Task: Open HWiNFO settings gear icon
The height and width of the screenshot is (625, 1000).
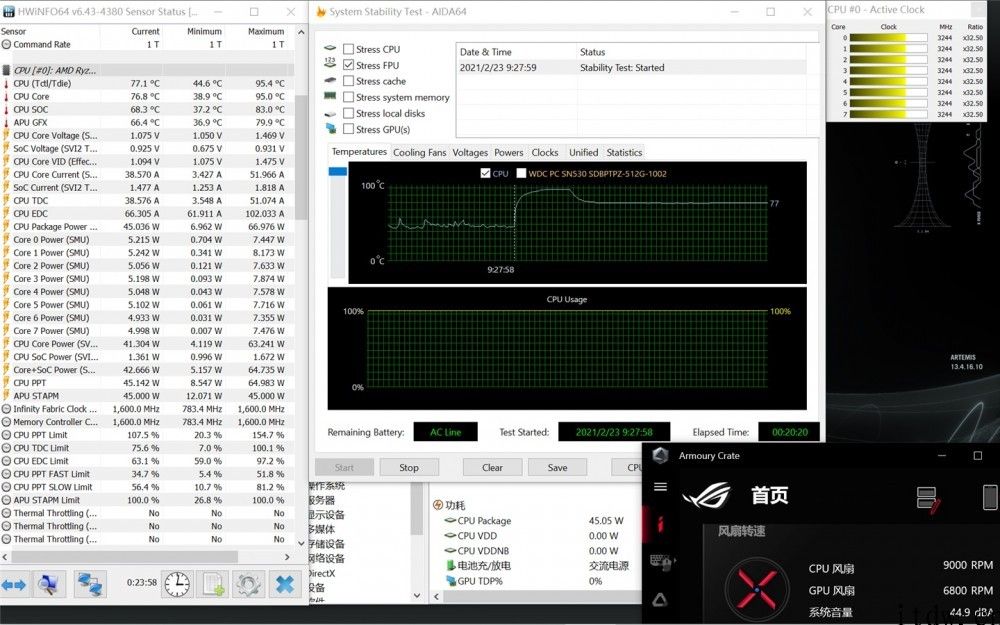Action: point(247,584)
